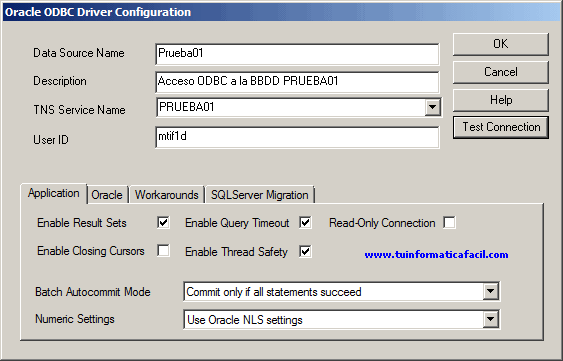
Task: Open the Numeric Settings dropdown arrow
Action: tap(490, 319)
